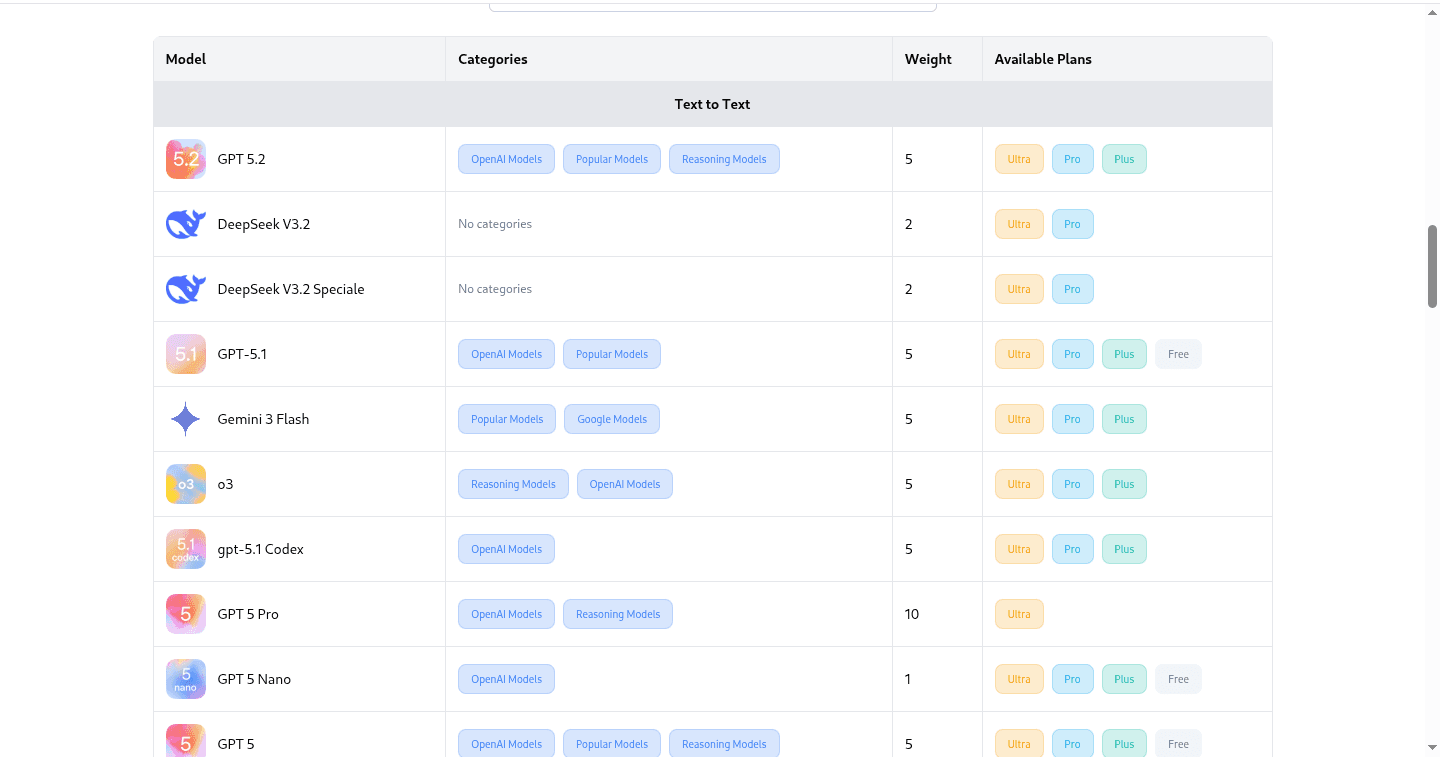Click the DeepSeek V3.2 Speciale whale icon

click(x=186, y=289)
